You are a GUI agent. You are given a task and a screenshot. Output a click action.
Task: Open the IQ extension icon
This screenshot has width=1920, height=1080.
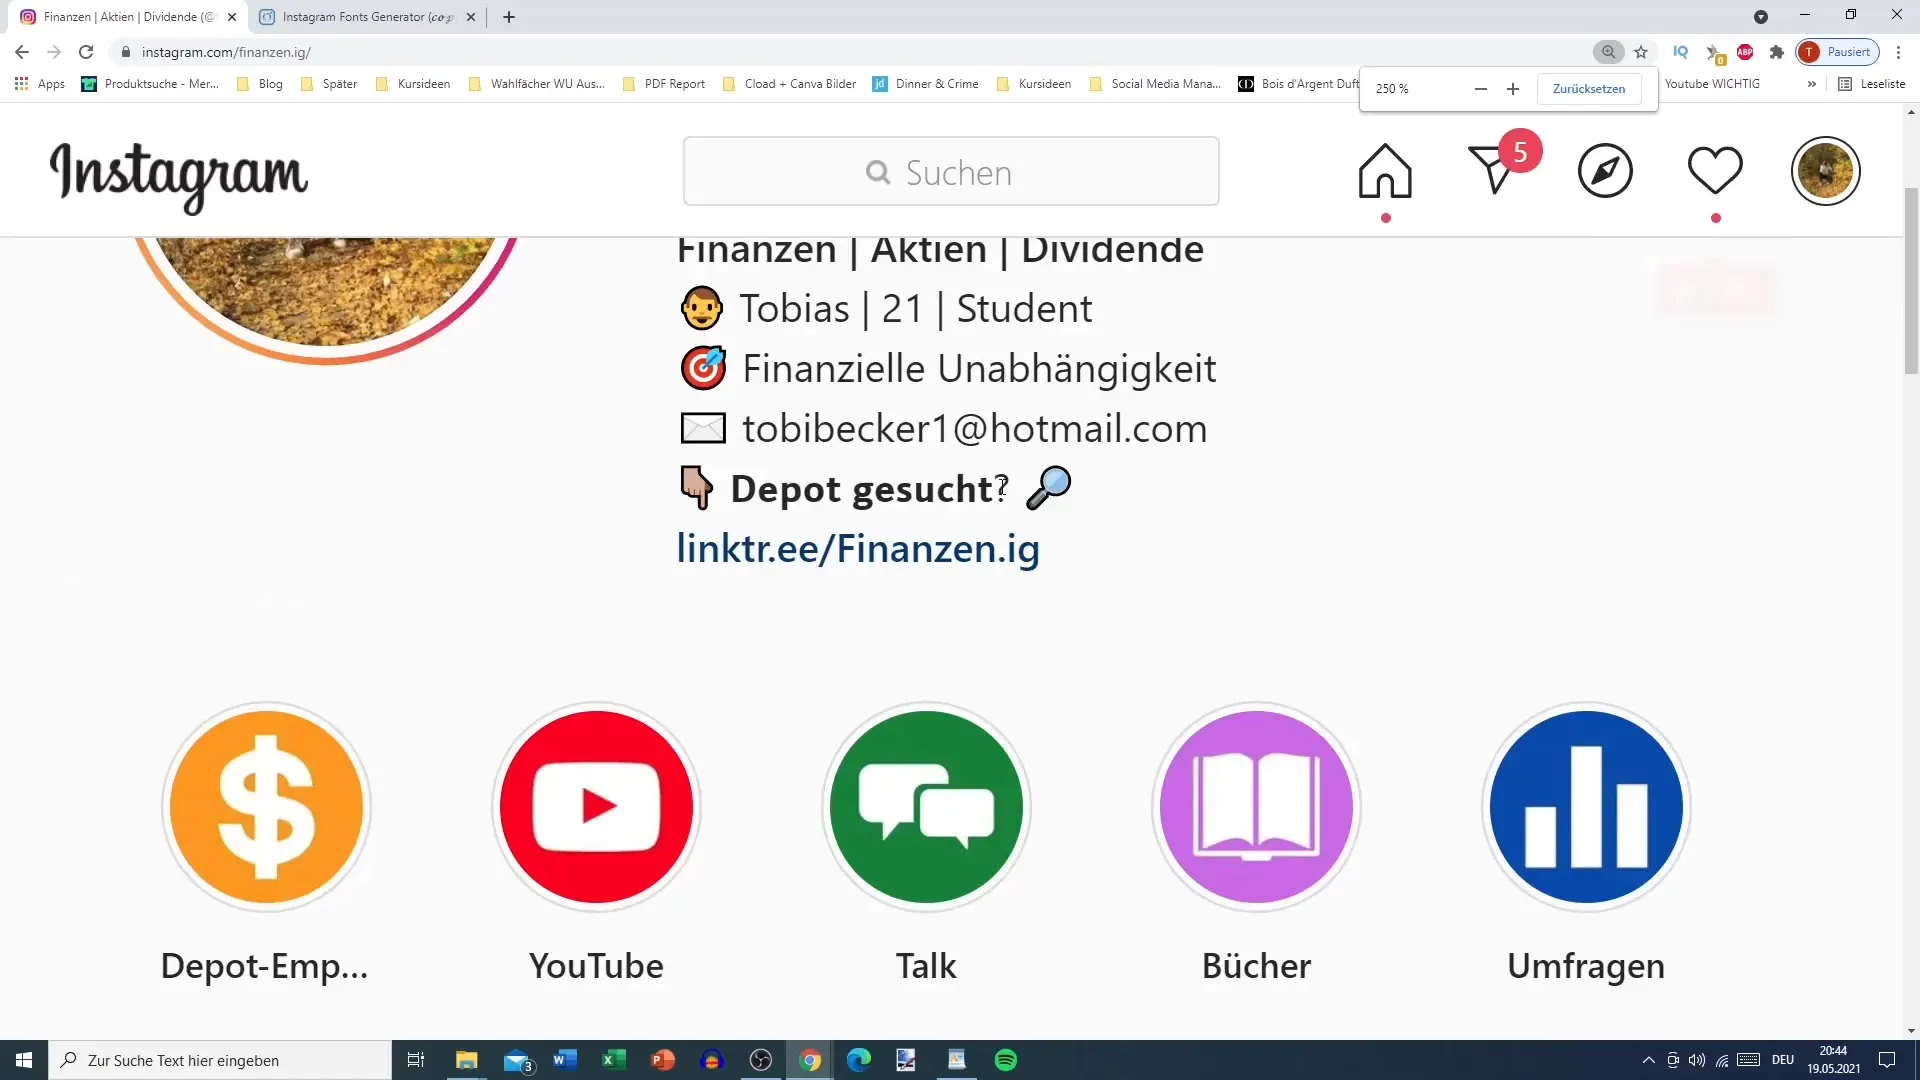tap(1680, 52)
